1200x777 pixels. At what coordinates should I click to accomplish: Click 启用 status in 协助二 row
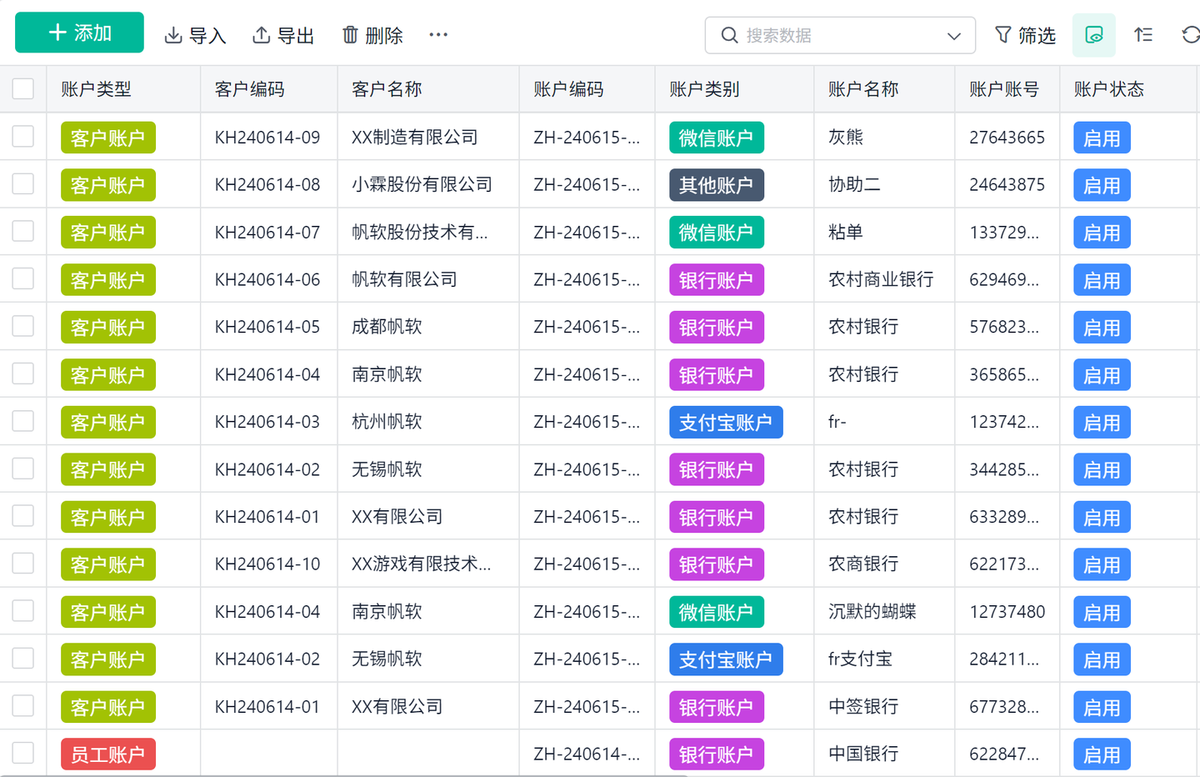(1102, 185)
